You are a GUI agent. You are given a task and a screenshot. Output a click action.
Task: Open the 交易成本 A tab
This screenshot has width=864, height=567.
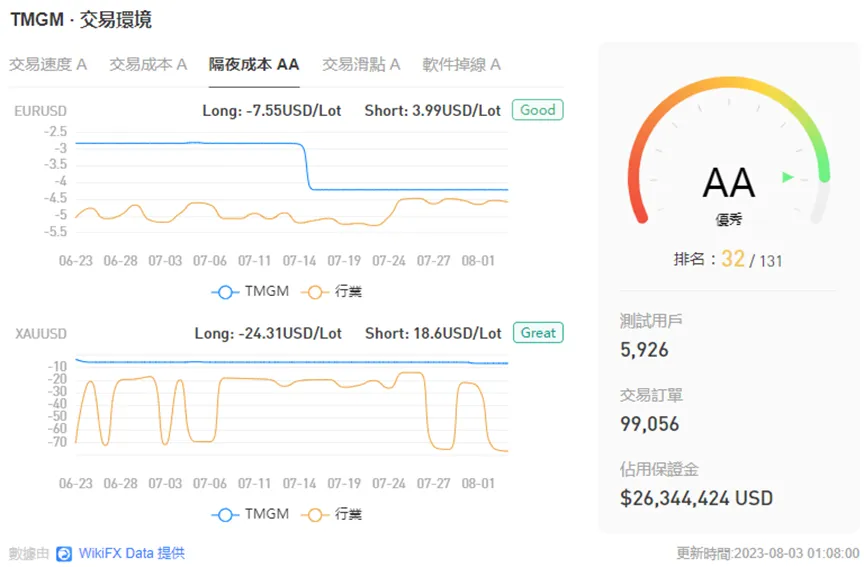pyautogui.click(x=148, y=64)
